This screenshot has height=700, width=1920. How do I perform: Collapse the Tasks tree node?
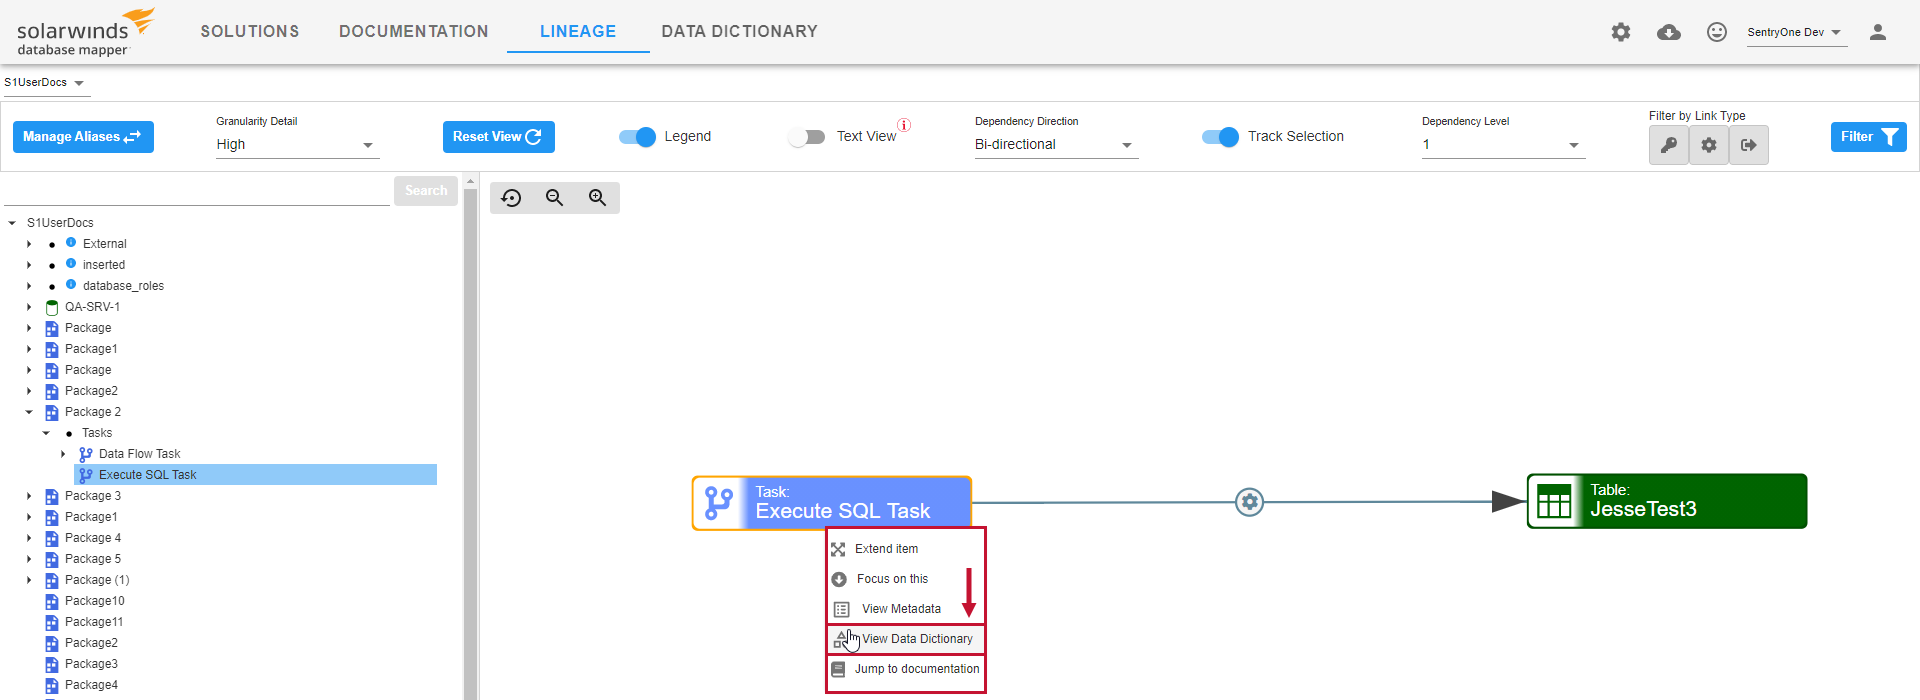[x=46, y=433]
